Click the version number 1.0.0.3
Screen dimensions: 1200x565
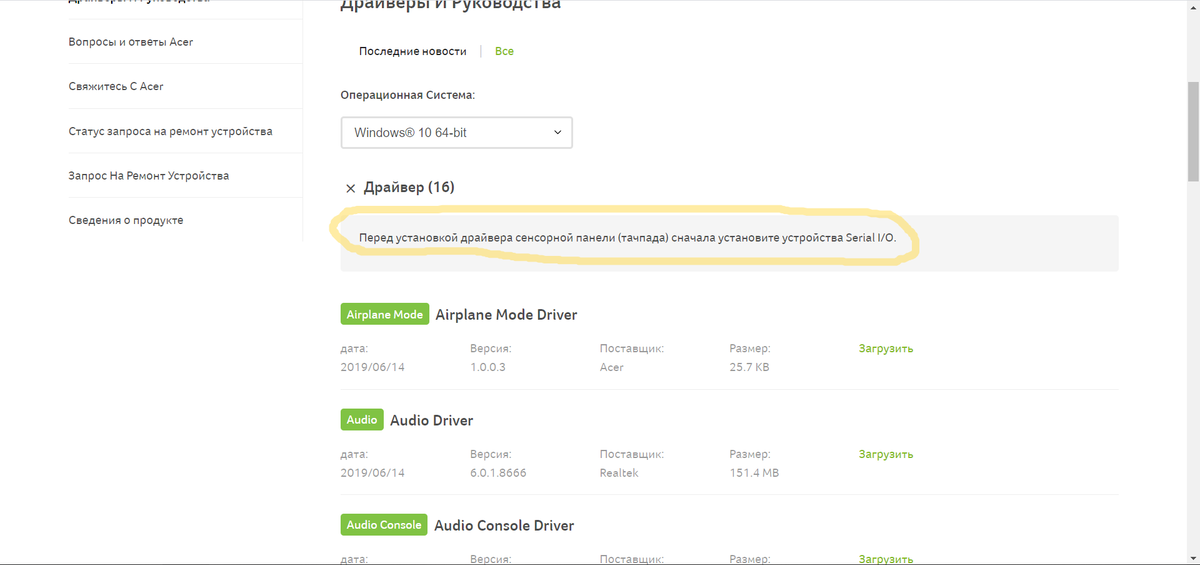click(489, 368)
